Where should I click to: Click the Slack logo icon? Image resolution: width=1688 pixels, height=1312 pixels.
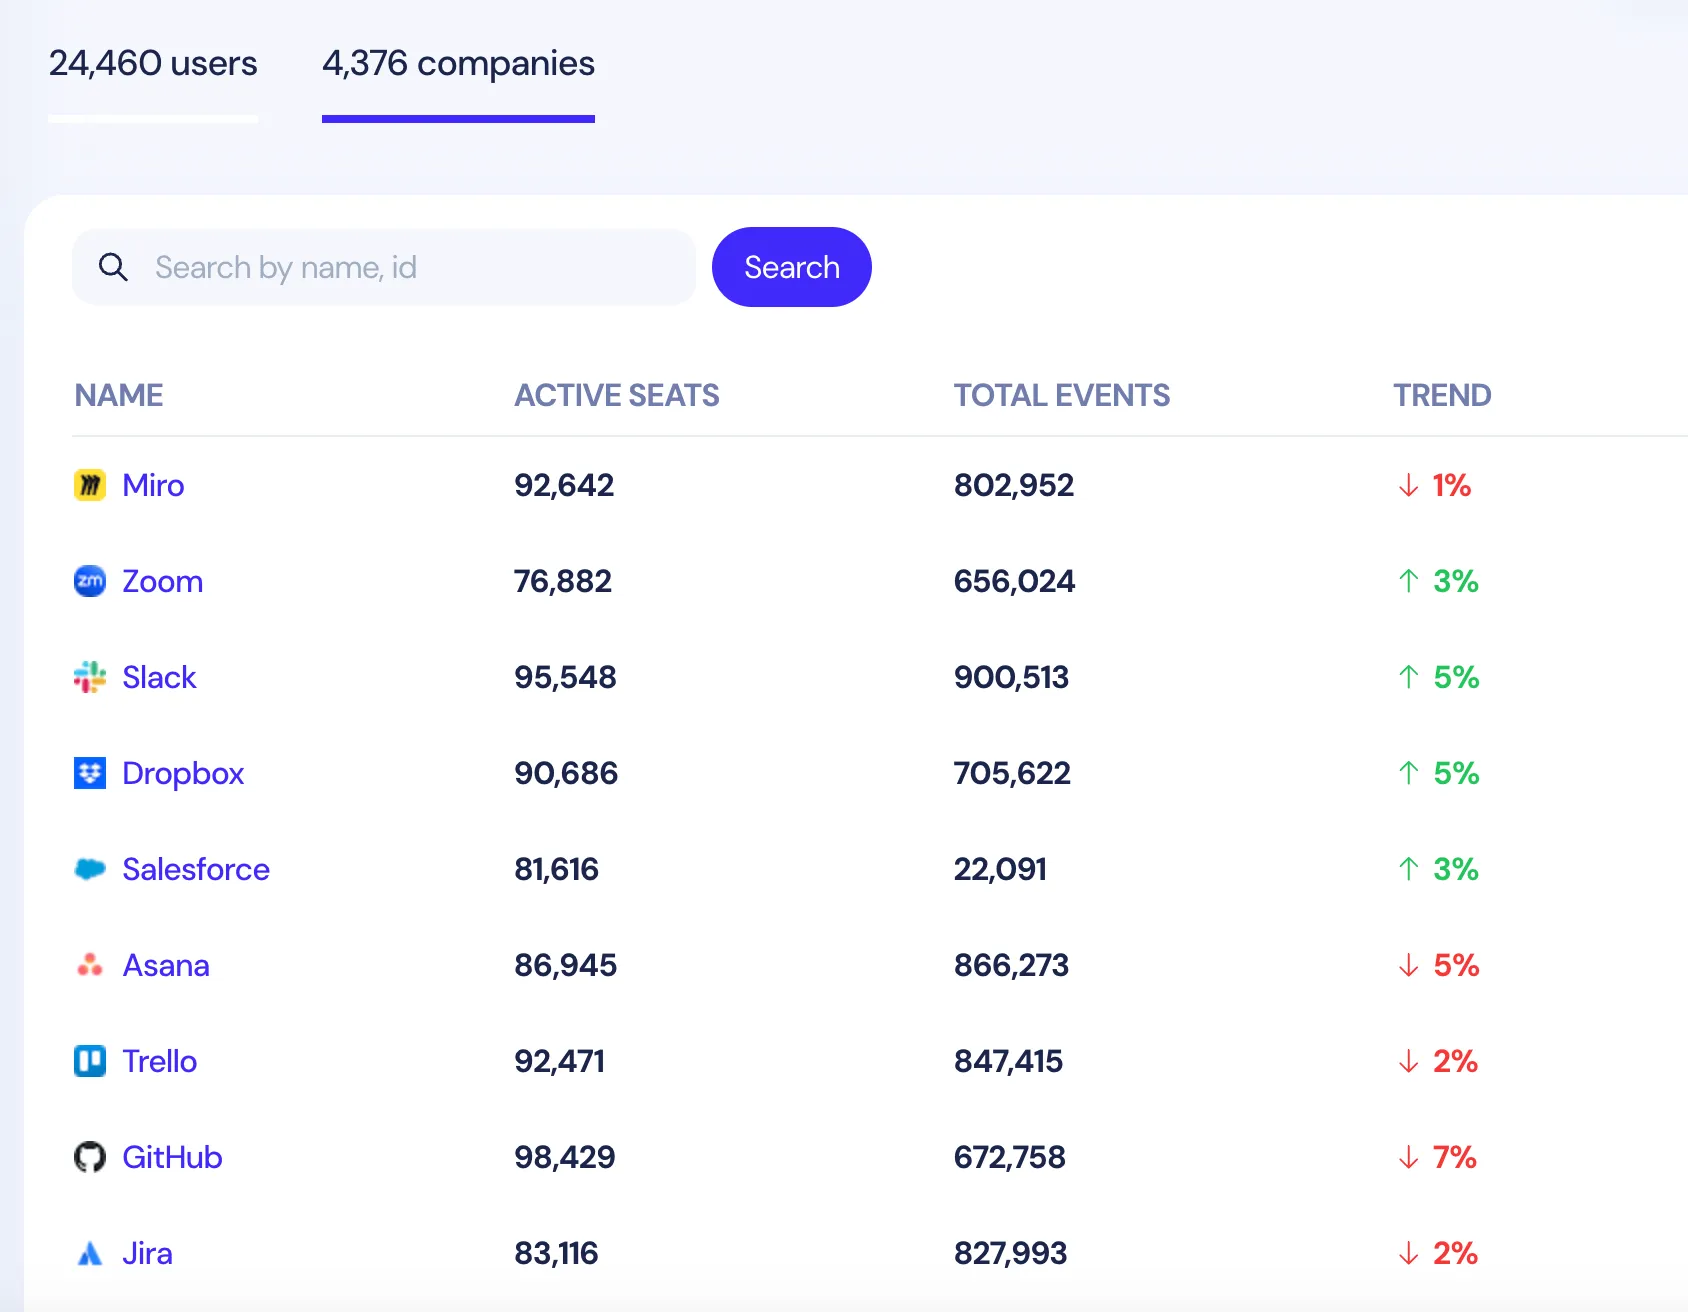[x=89, y=677]
